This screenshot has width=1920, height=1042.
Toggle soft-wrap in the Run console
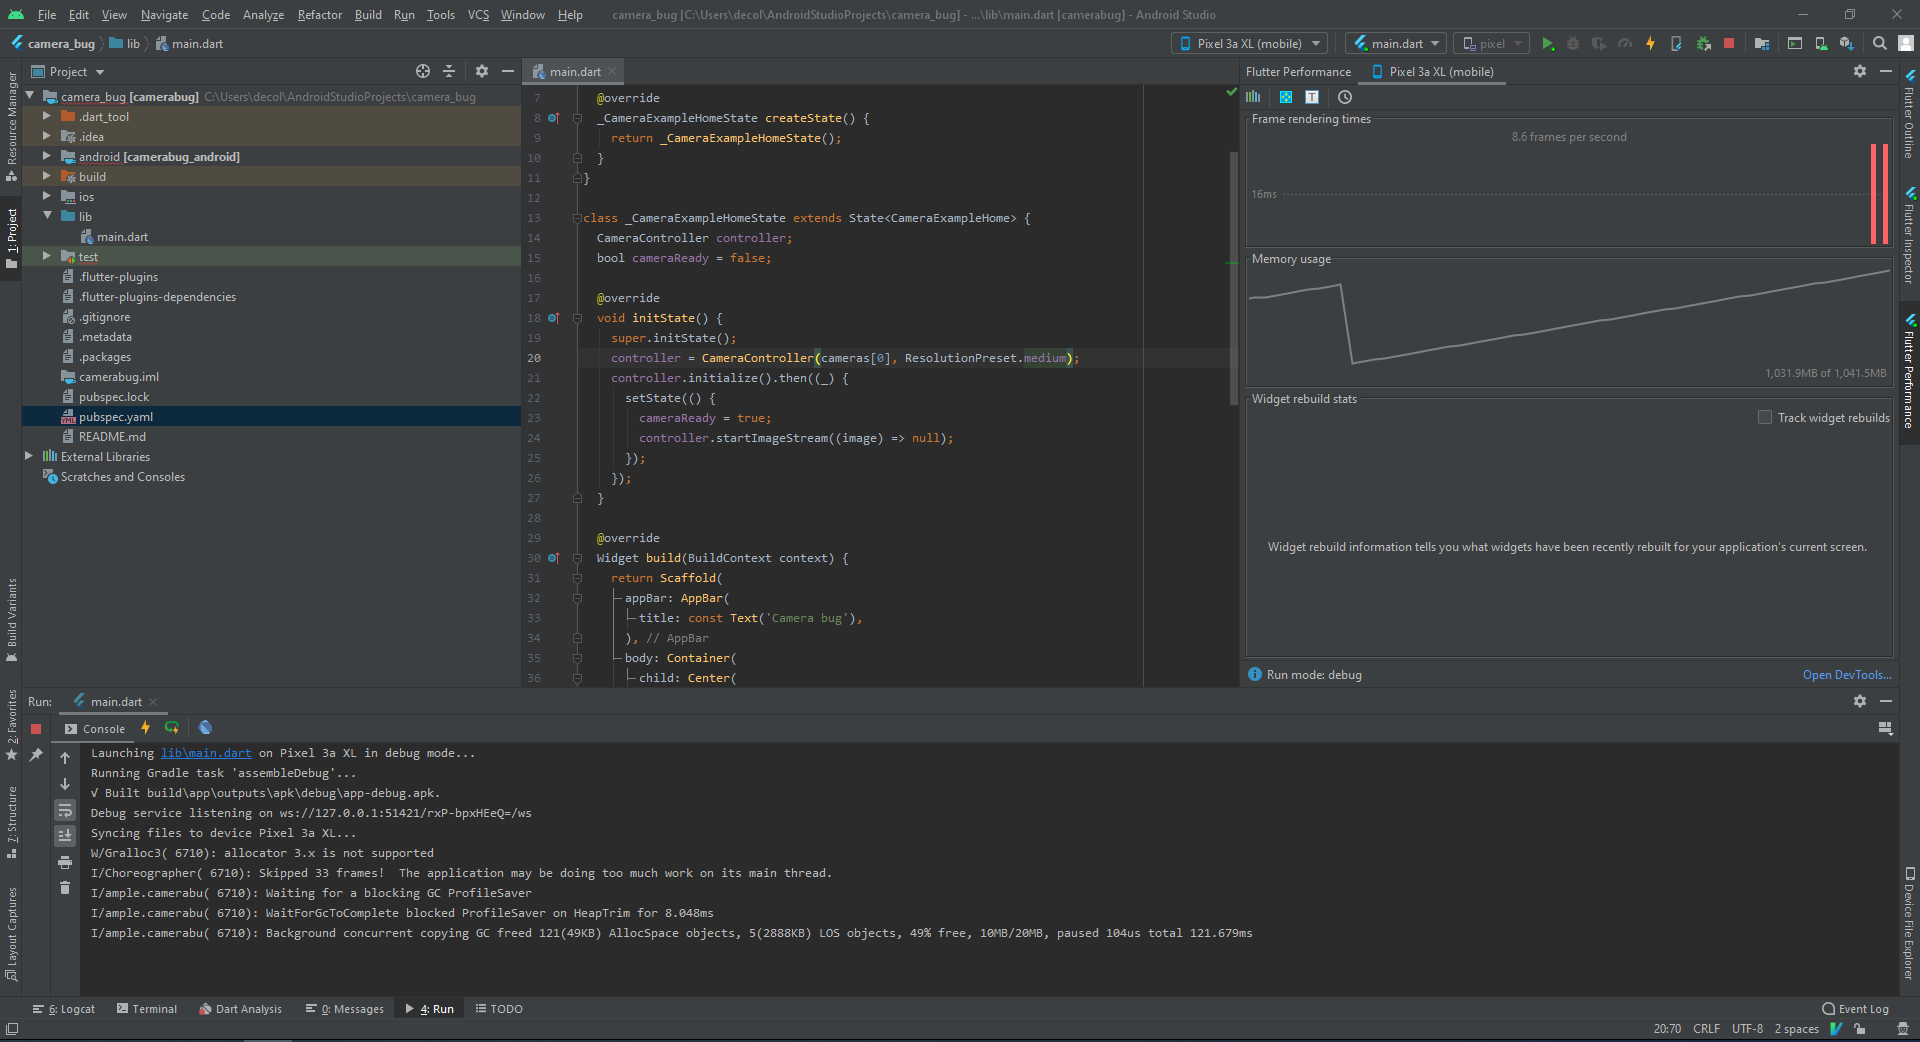pos(65,810)
